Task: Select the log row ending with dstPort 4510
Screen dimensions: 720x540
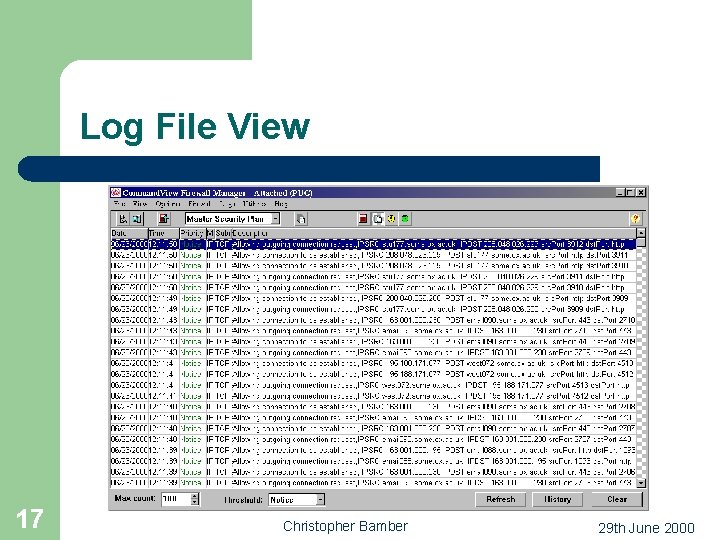Action: 373,363
